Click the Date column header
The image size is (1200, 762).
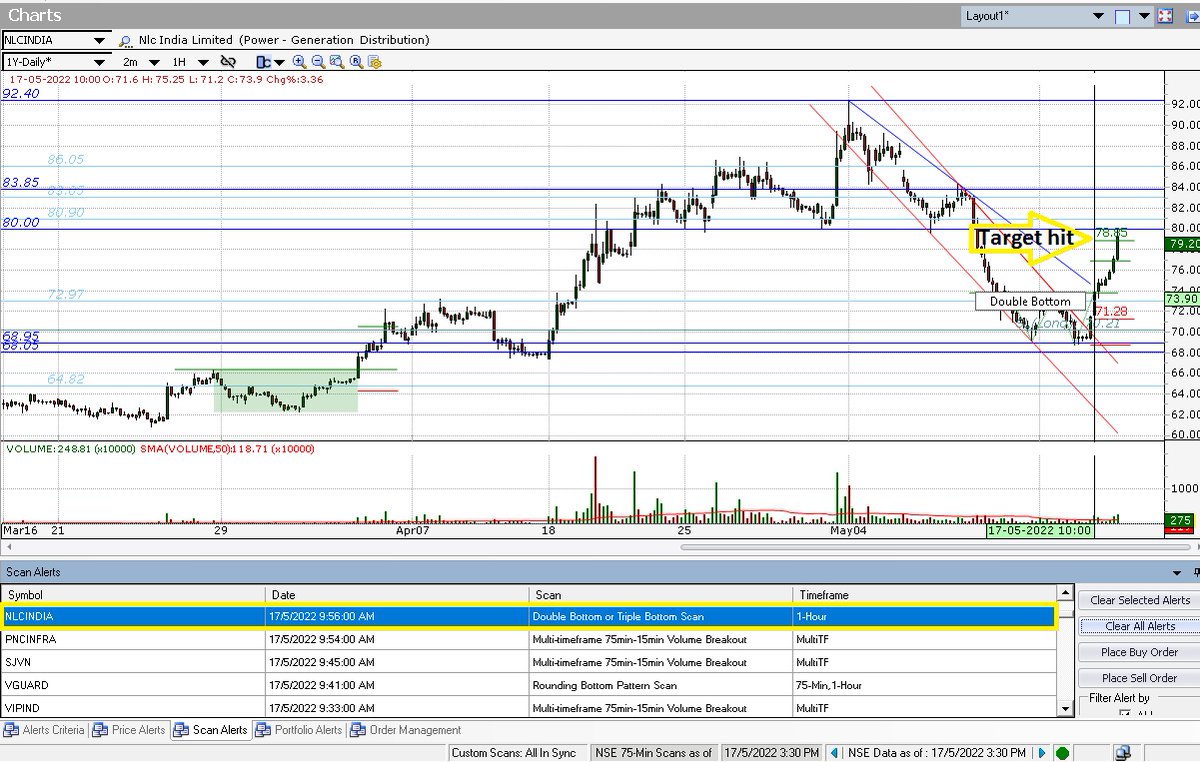coord(397,595)
